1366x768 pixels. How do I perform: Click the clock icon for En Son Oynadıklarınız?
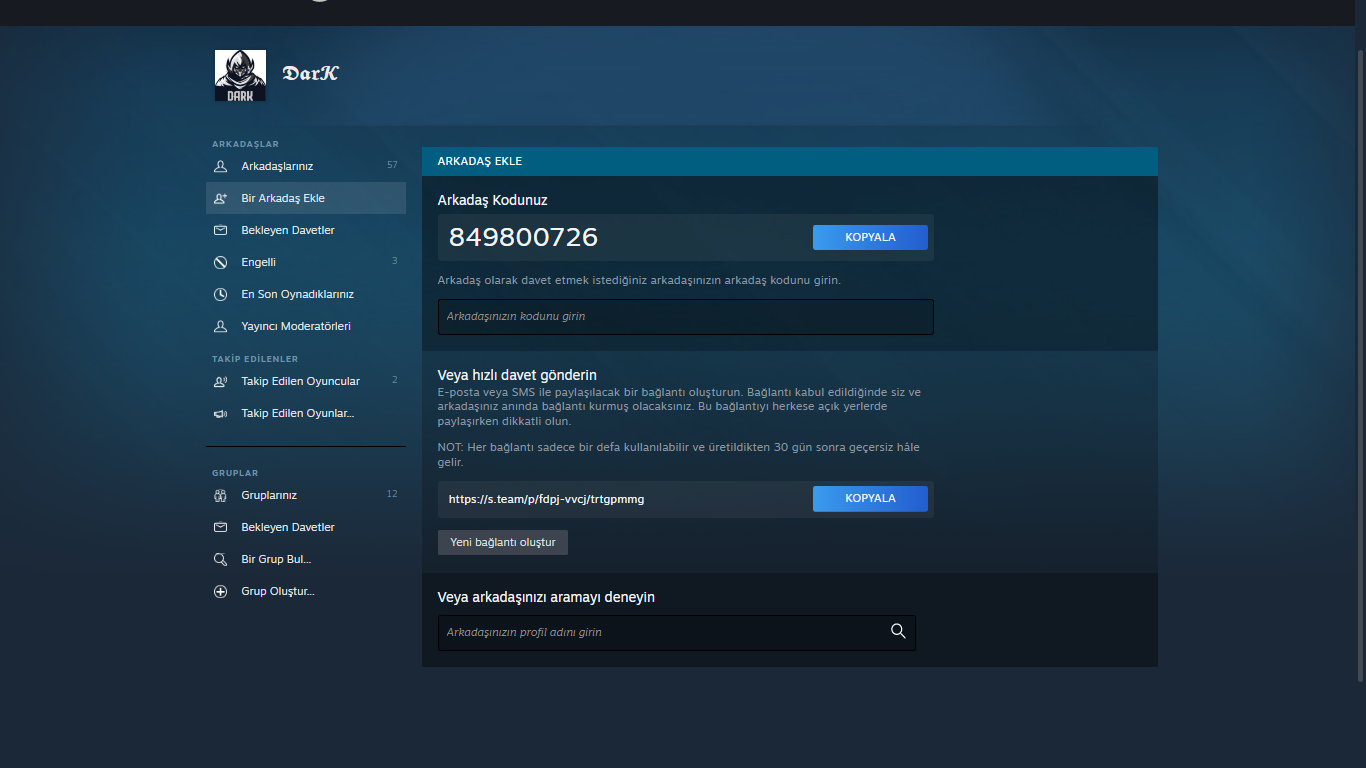221,294
